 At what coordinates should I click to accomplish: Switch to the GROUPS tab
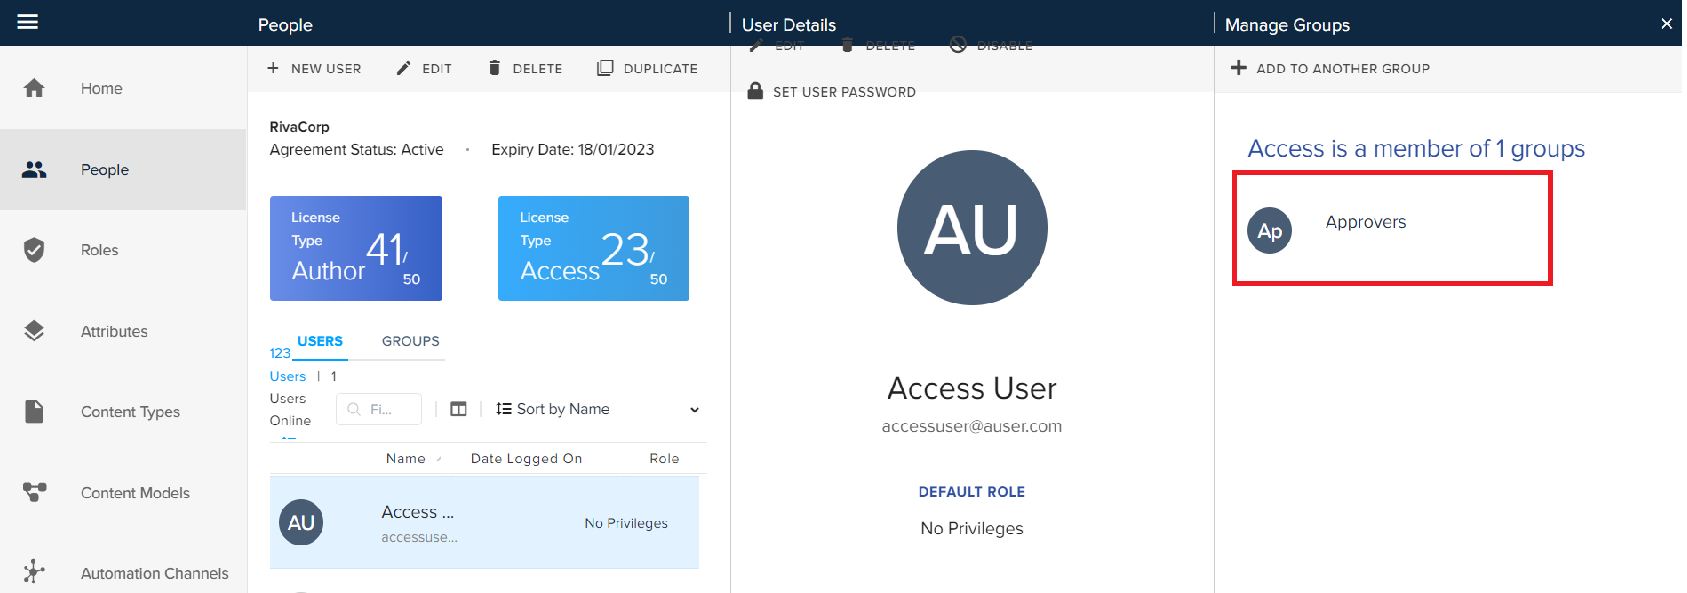click(411, 341)
